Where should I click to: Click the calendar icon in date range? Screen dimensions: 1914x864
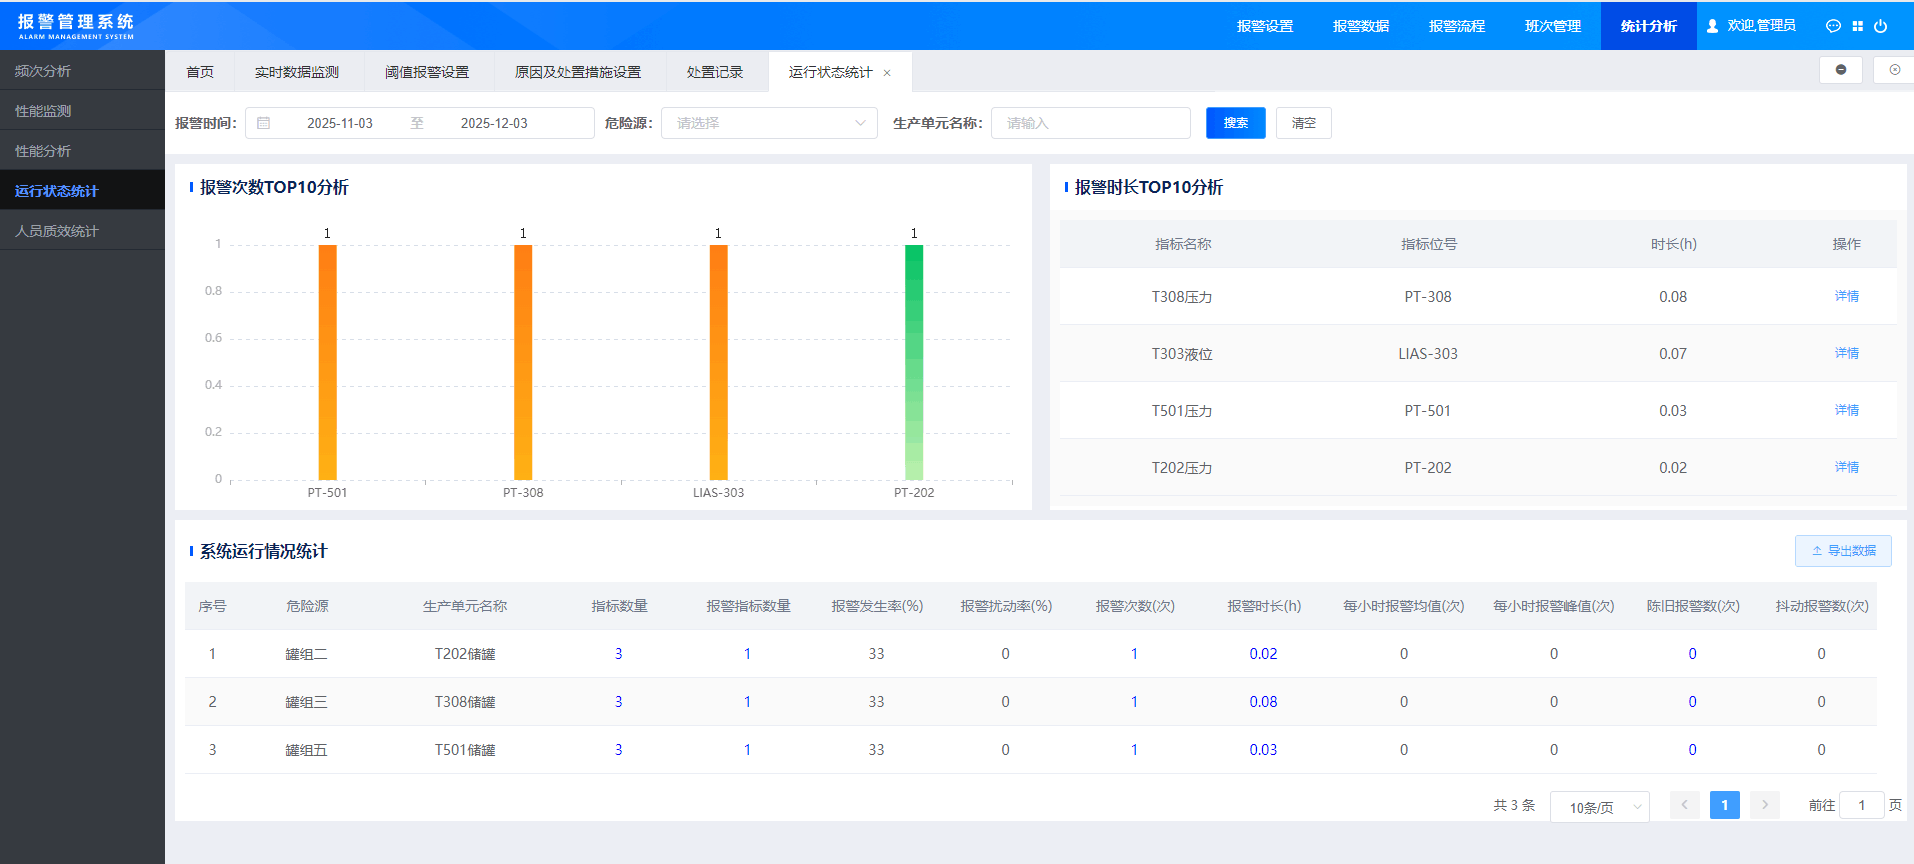click(x=264, y=123)
